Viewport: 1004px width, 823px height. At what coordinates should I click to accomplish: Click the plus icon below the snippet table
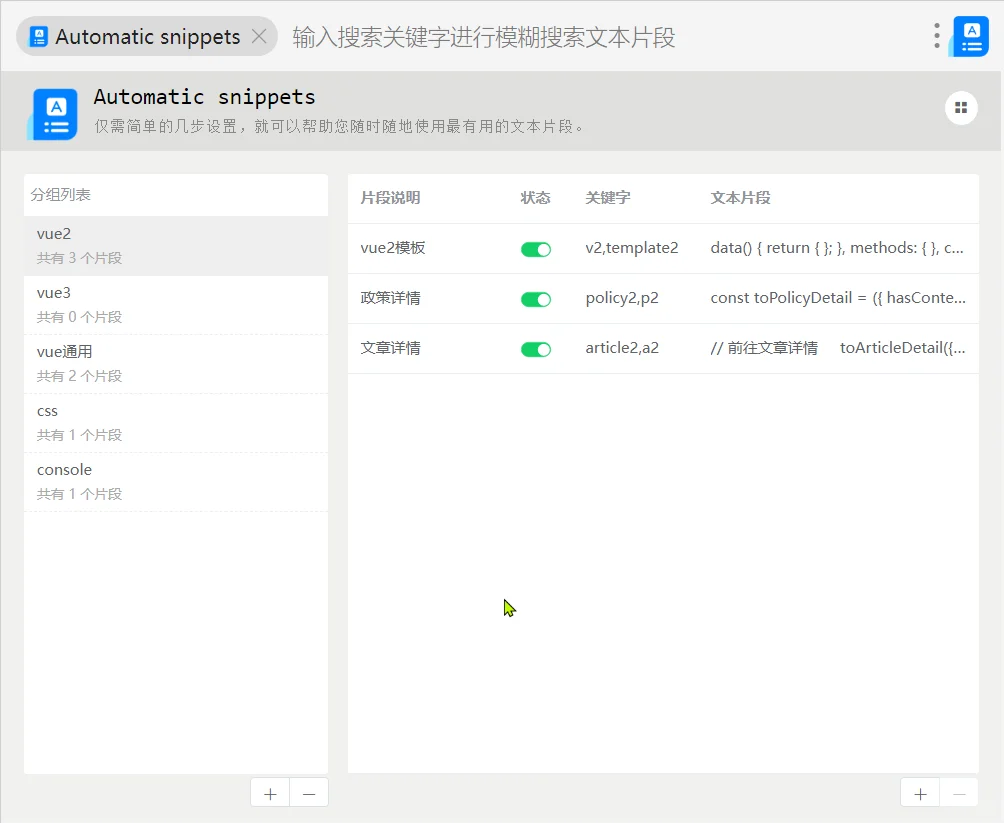tap(919, 792)
